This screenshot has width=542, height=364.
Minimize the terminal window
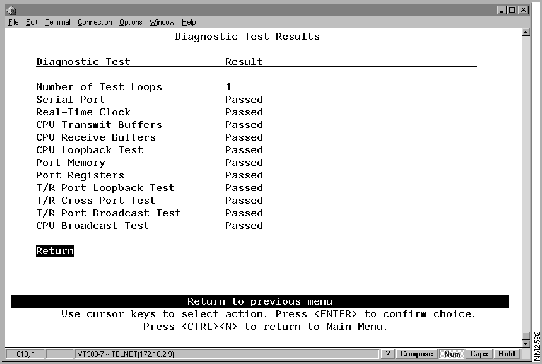click(x=502, y=10)
